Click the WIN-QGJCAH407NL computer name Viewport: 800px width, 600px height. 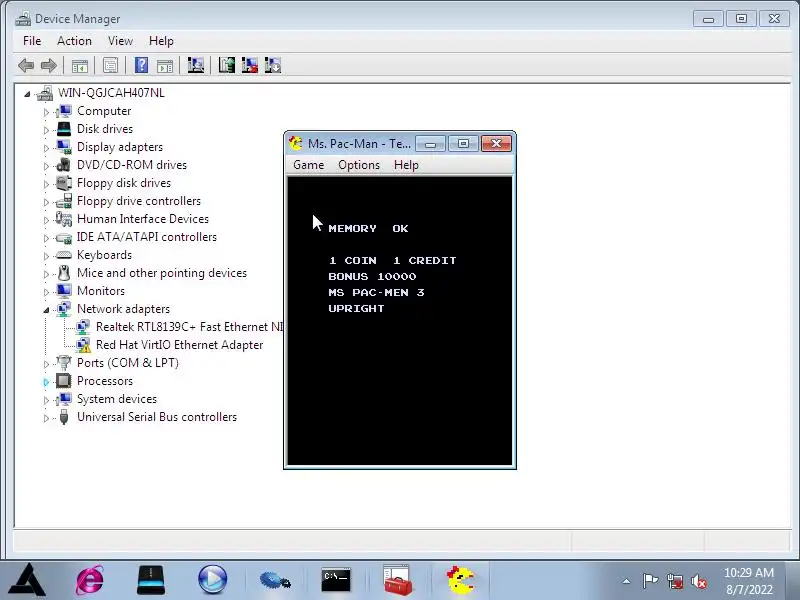pyautogui.click(x=111, y=92)
